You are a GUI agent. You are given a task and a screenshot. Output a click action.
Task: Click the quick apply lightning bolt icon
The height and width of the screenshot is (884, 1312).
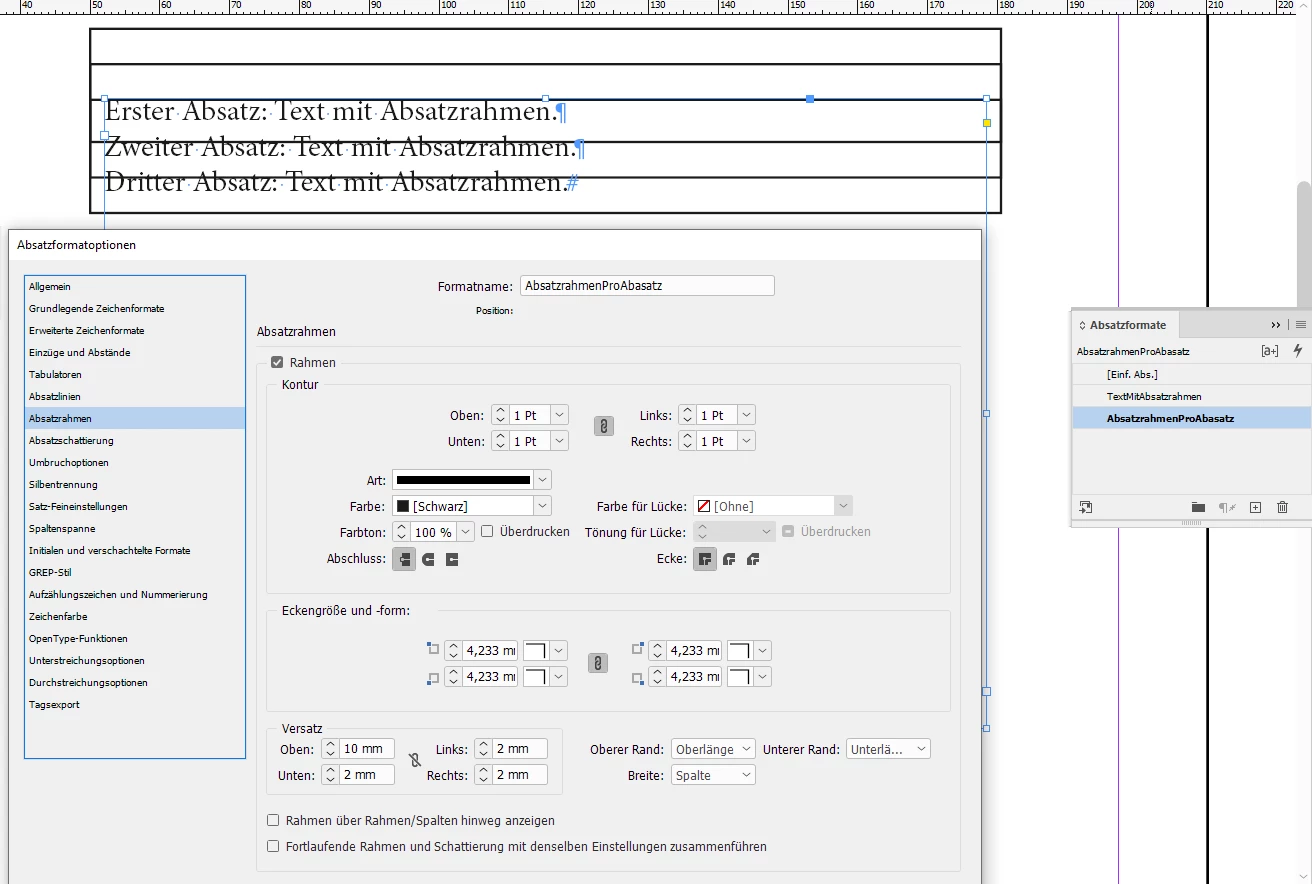point(1298,351)
